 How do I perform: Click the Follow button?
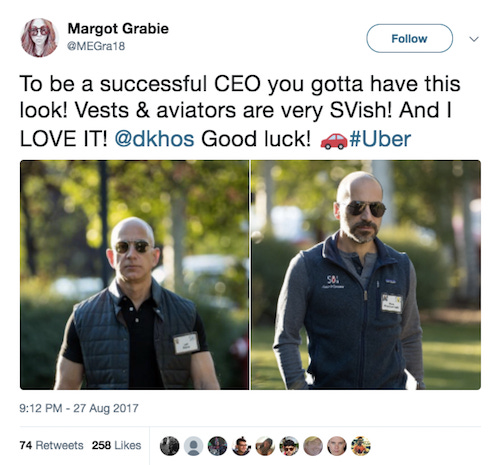(x=409, y=38)
